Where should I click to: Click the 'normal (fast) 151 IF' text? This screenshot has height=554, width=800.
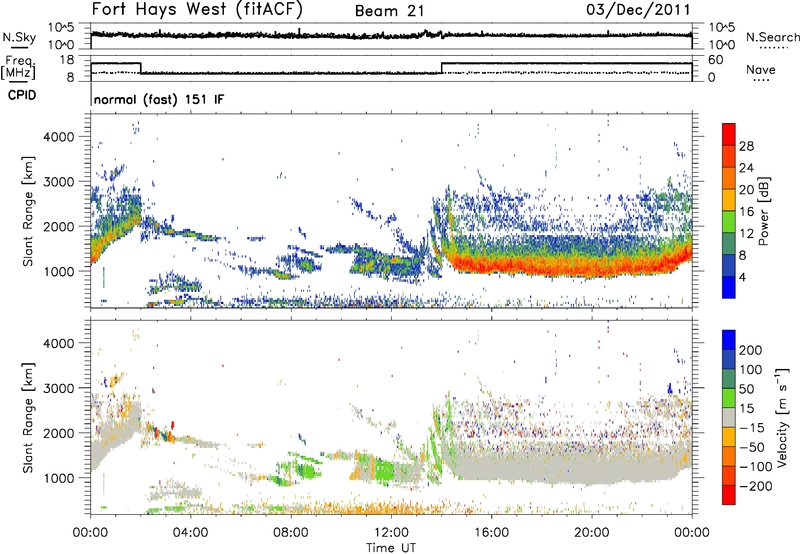coord(159,99)
